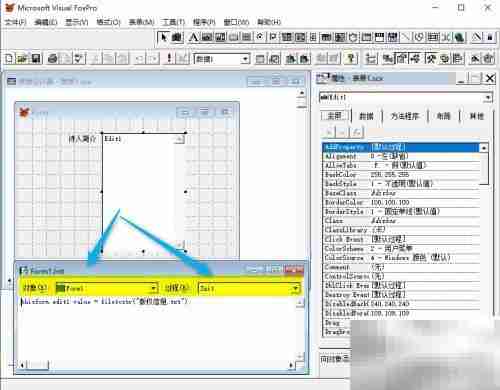This screenshot has width=500, height=390.
Task: Select the BackColor property row
Action: [x=402, y=174]
